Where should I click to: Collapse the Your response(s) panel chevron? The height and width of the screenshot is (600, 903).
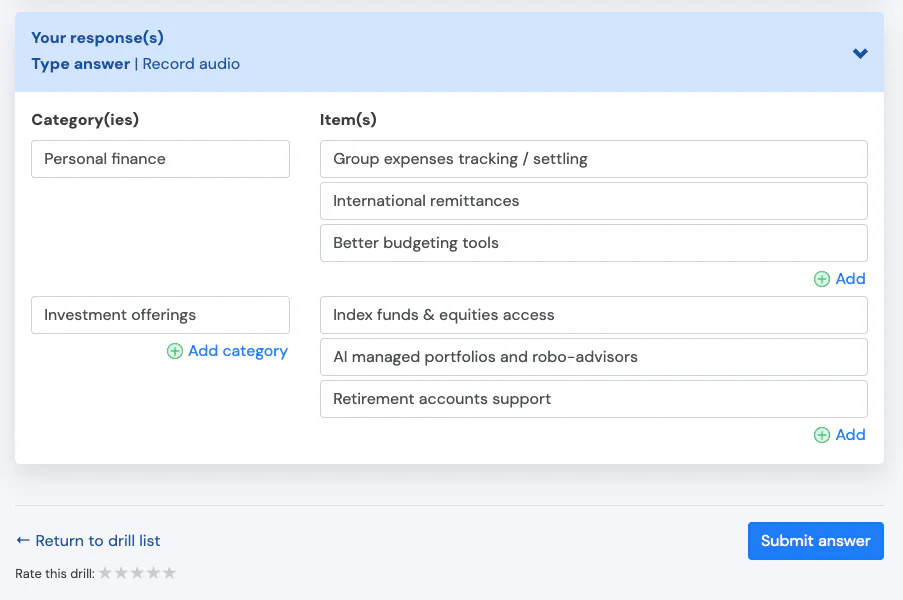point(860,54)
